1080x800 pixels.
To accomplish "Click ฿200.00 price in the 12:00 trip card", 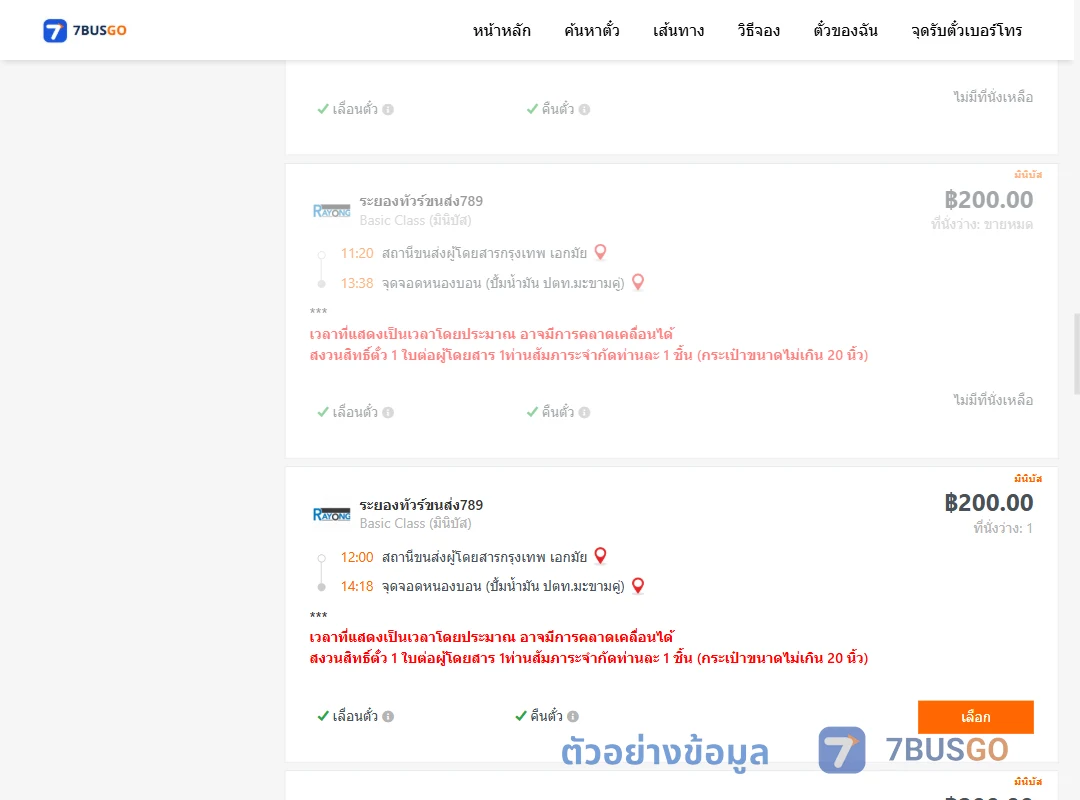I will [988, 503].
